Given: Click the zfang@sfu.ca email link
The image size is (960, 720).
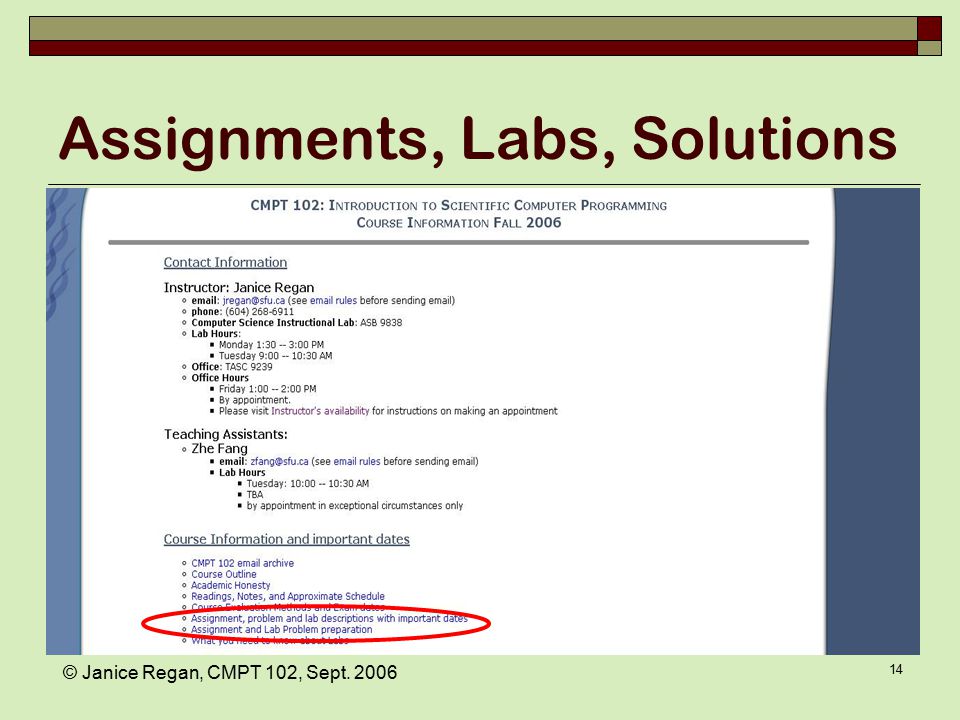Looking at the screenshot, I should coord(279,462).
